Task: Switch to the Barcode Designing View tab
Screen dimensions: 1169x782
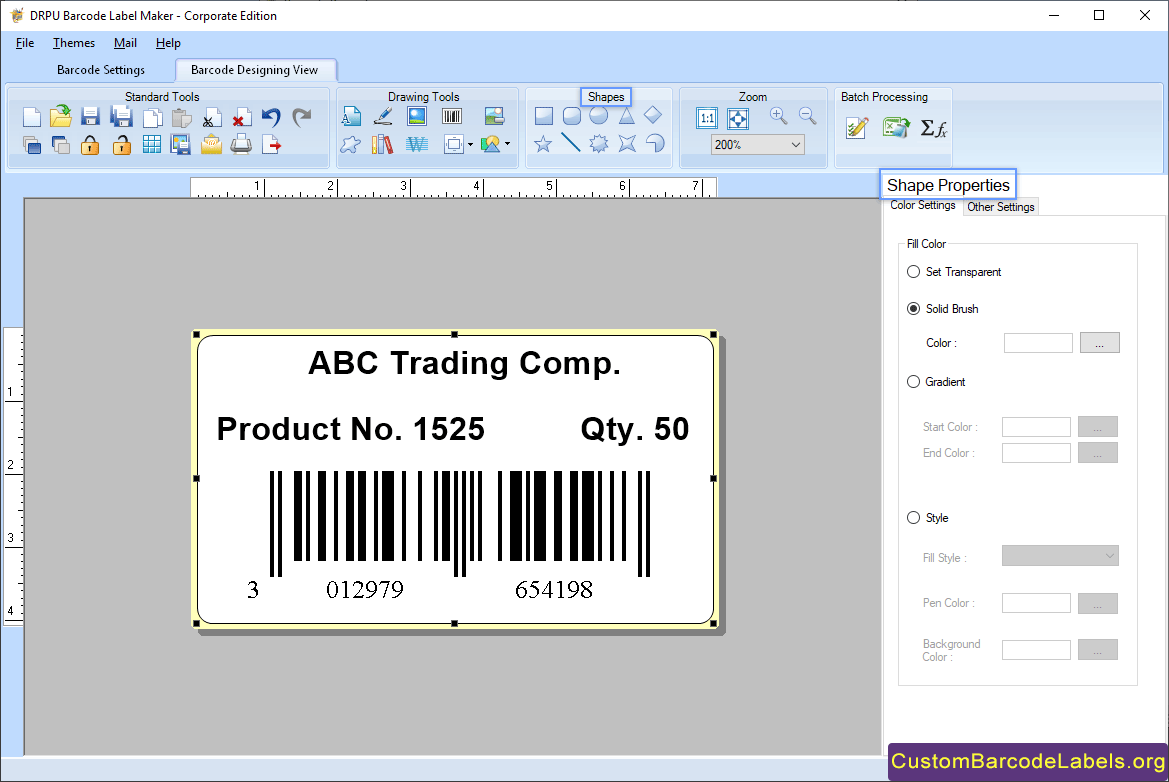Action: pyautogui.click(x=255, y=70)
